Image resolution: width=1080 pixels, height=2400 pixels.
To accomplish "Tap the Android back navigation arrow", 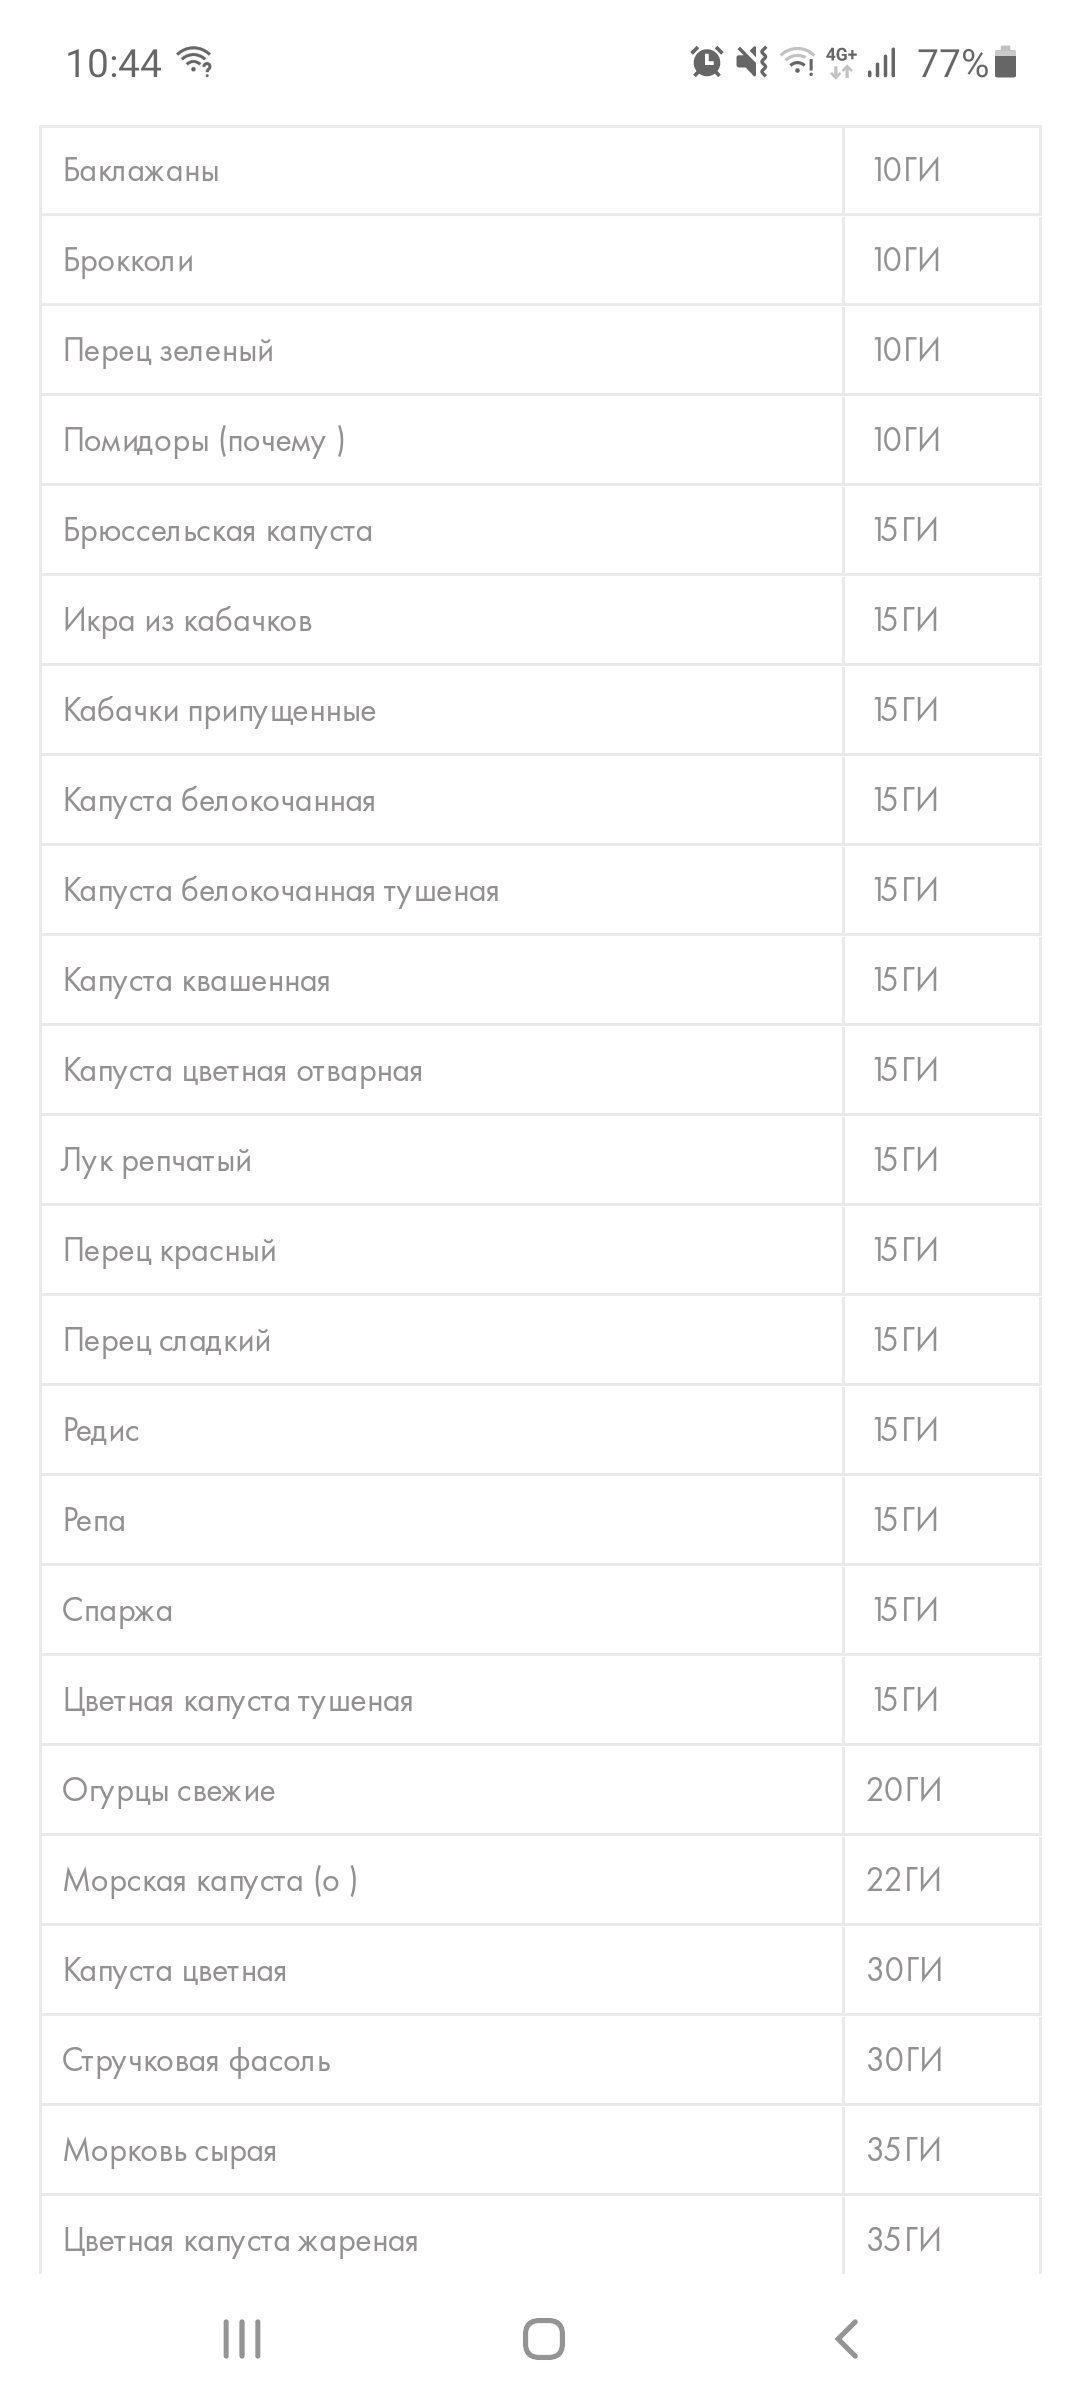I will pos(846,2338).
